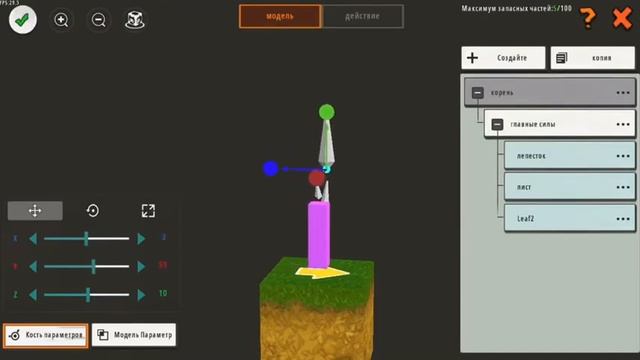
Task: Reset view with the cube icon
Action: (x=135, y=20)
